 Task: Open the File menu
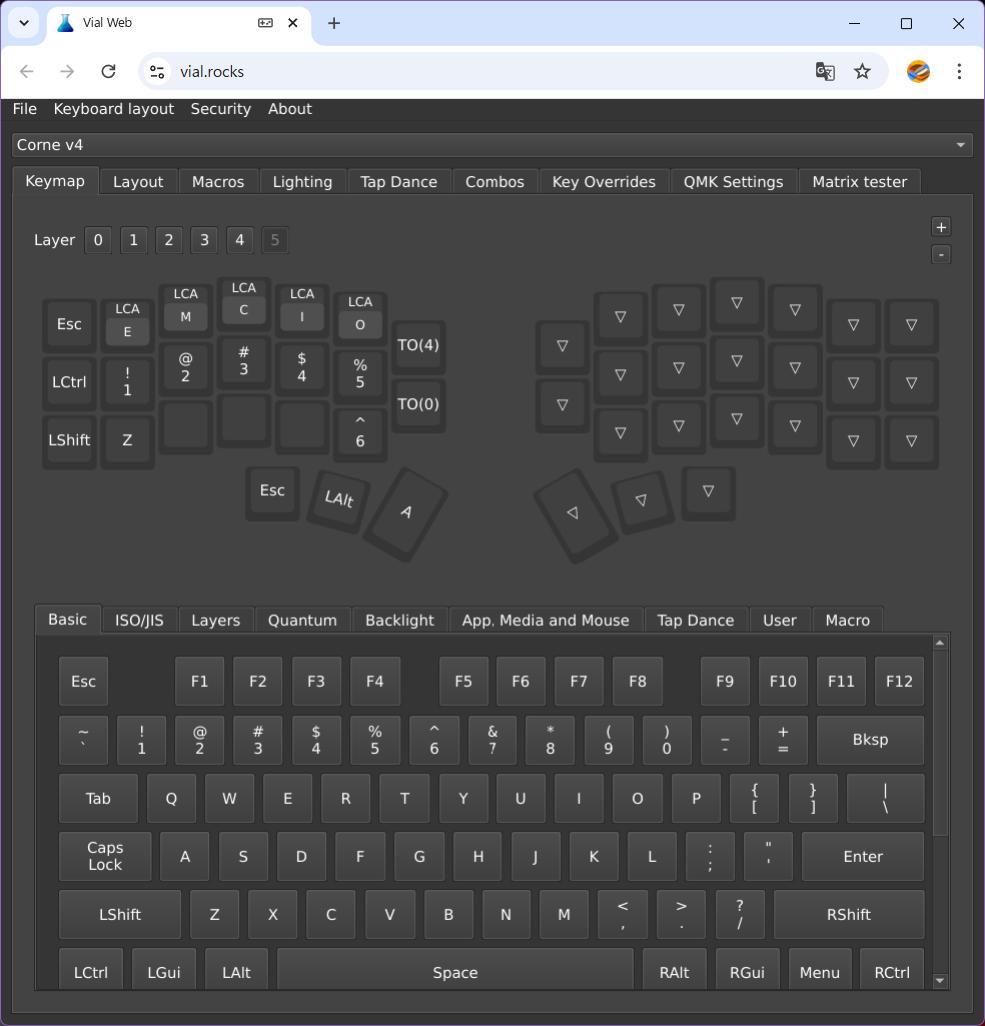25,109
